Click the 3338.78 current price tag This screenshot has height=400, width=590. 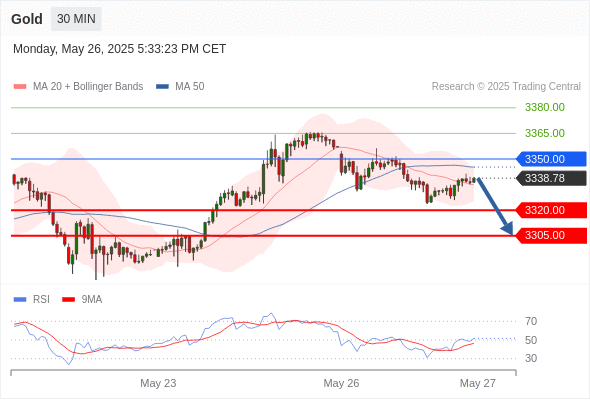[x=551, y=178]
